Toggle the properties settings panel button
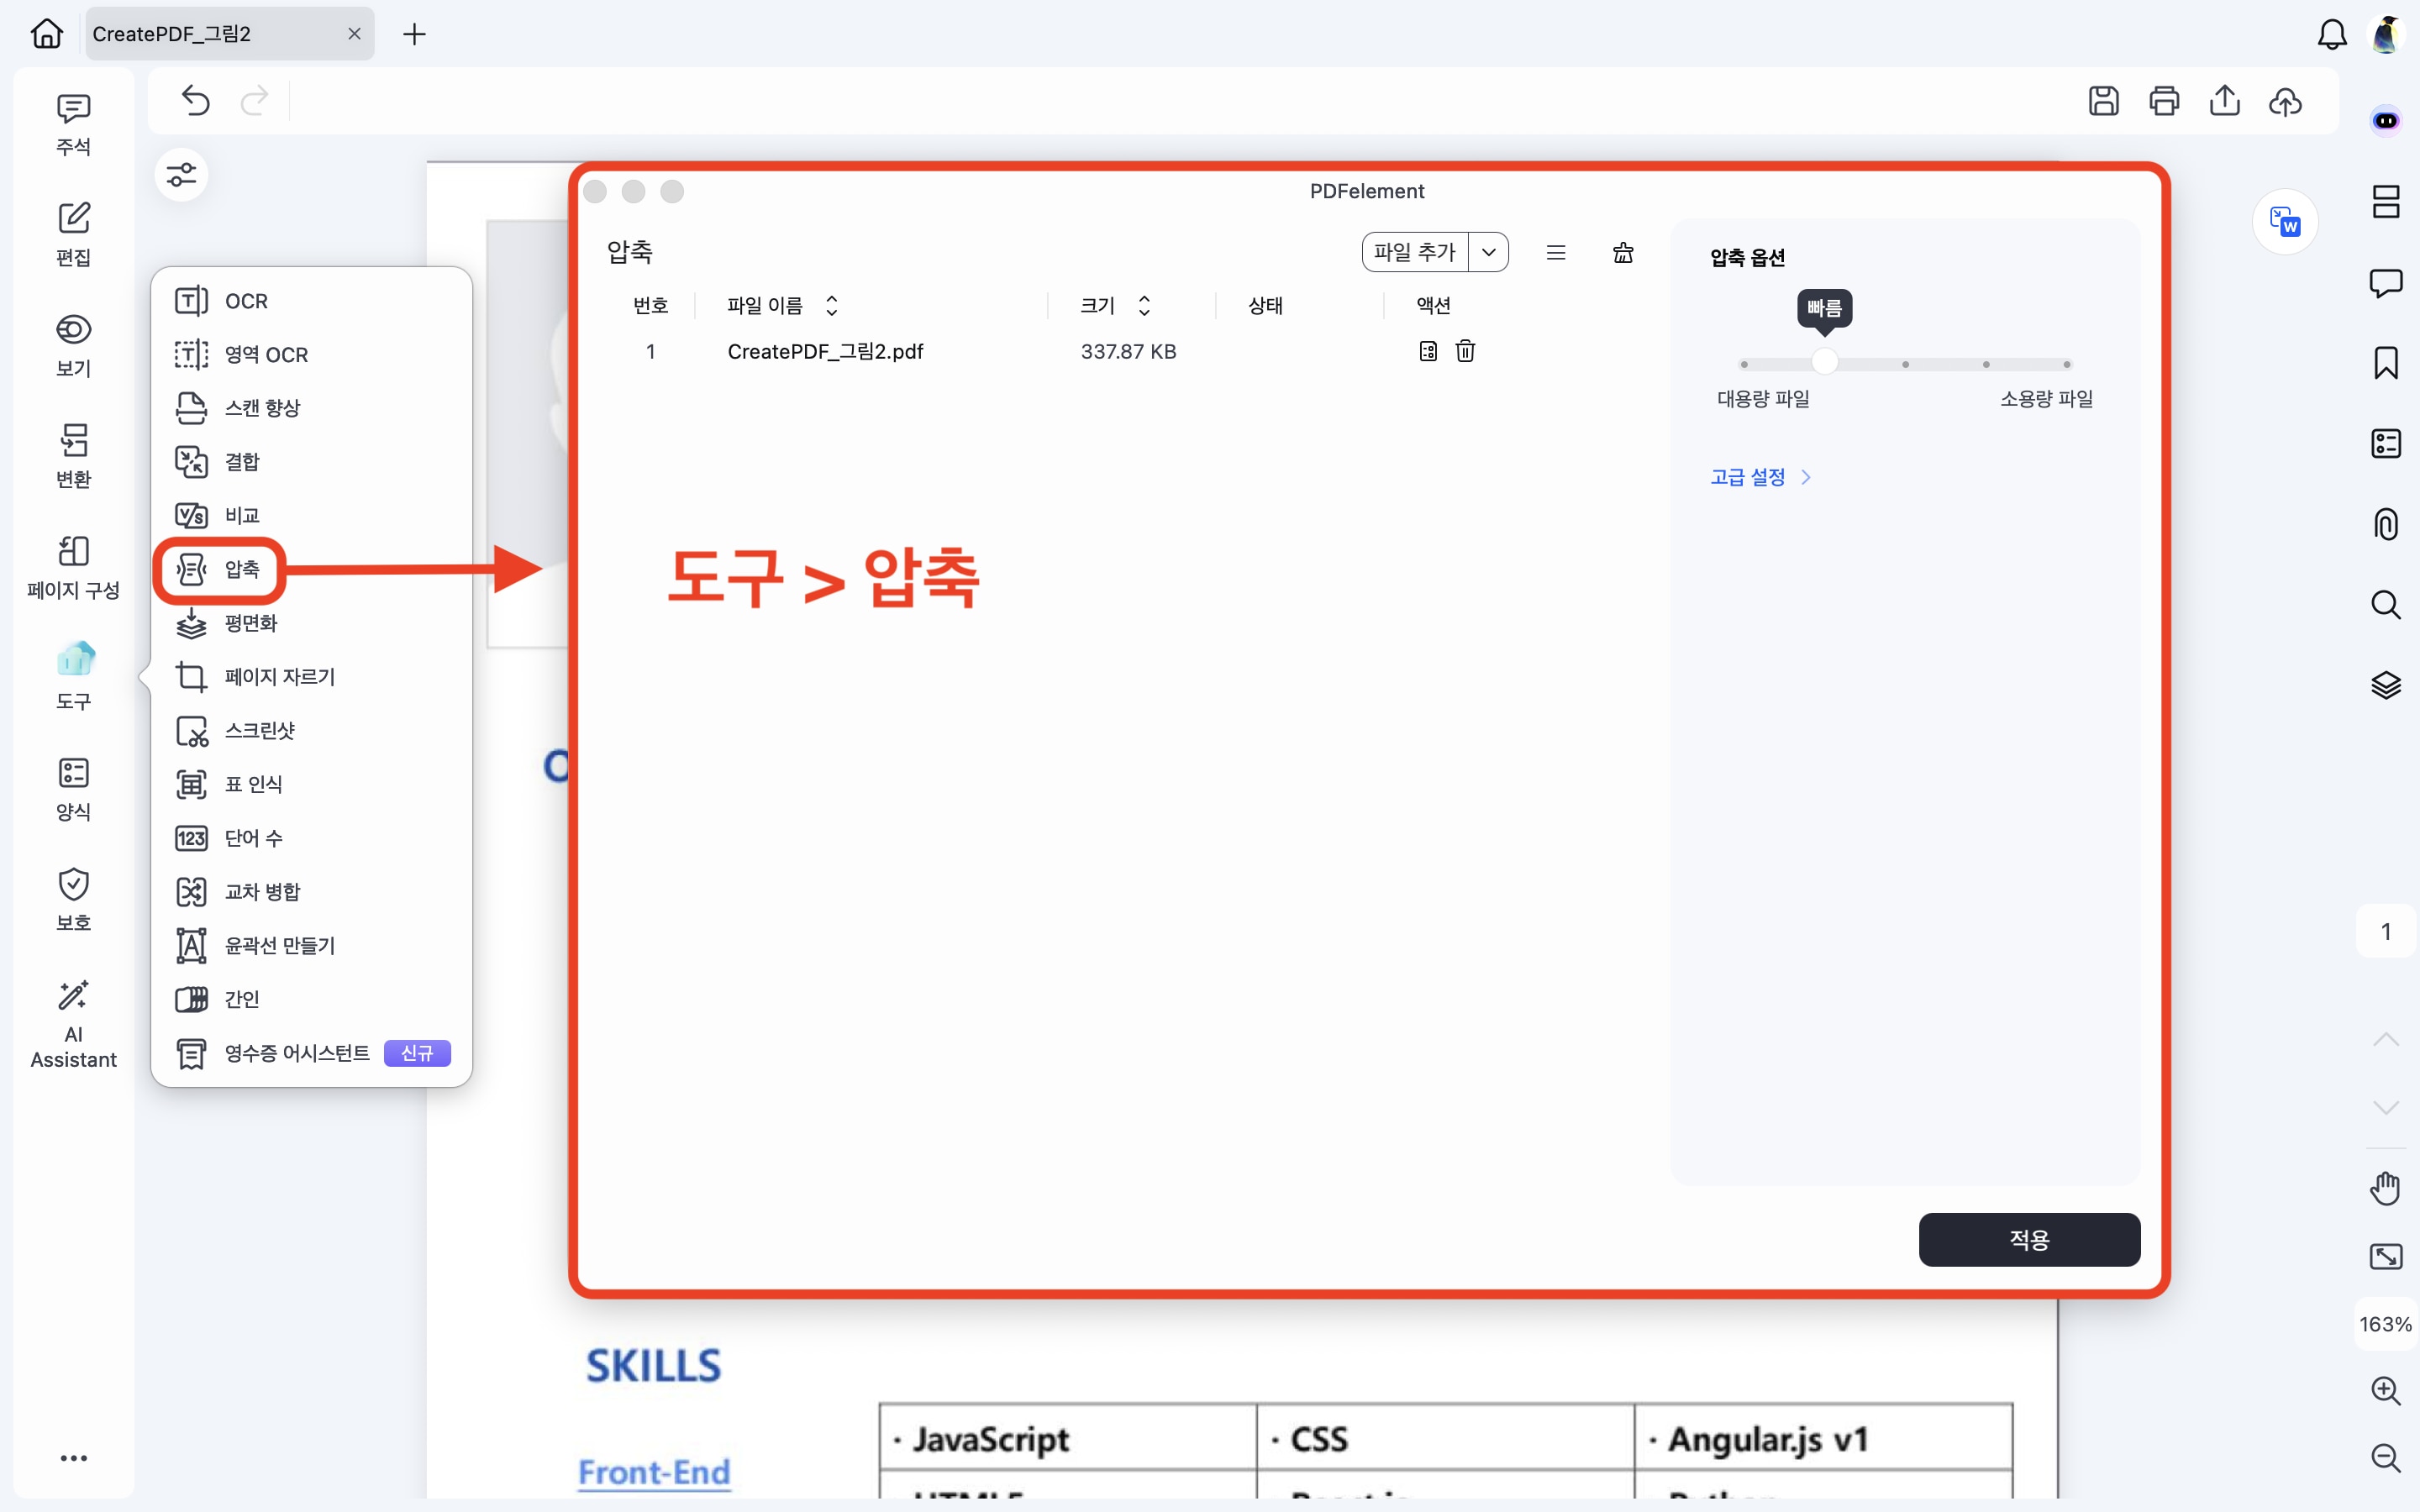The image size is (2420, 1512). (181, 175)
